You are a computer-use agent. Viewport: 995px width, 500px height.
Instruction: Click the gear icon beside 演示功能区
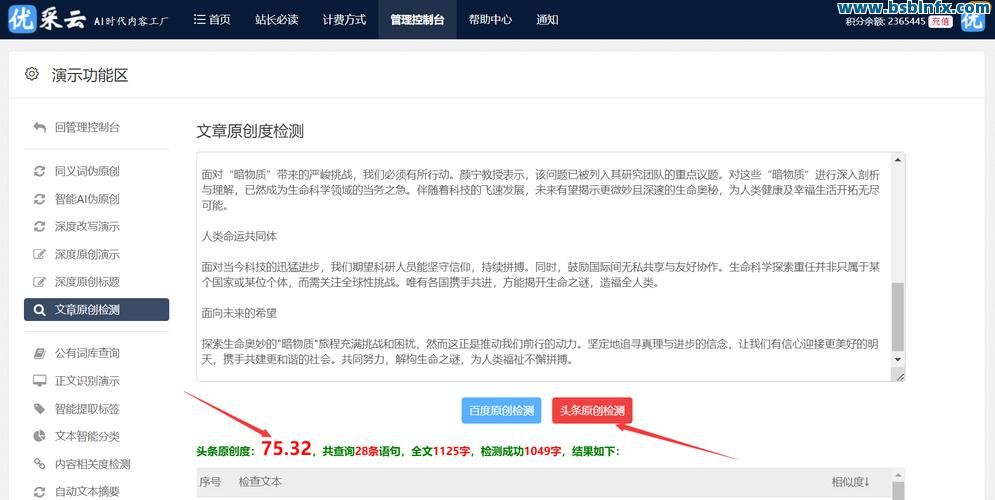point(32,74)
